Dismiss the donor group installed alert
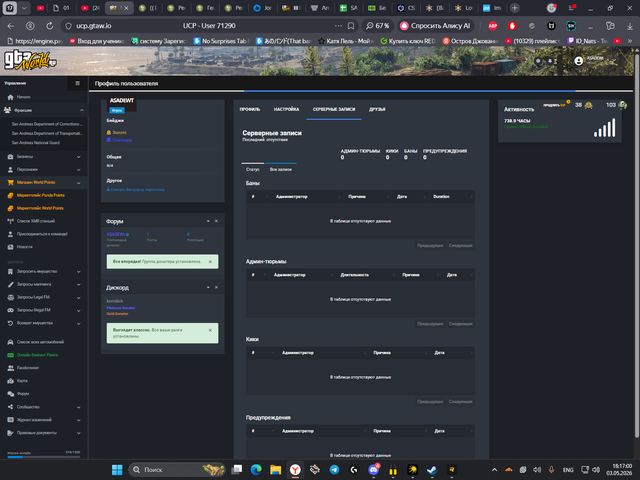The height and width of the screenshot is (480, 640). coord(210,262)
